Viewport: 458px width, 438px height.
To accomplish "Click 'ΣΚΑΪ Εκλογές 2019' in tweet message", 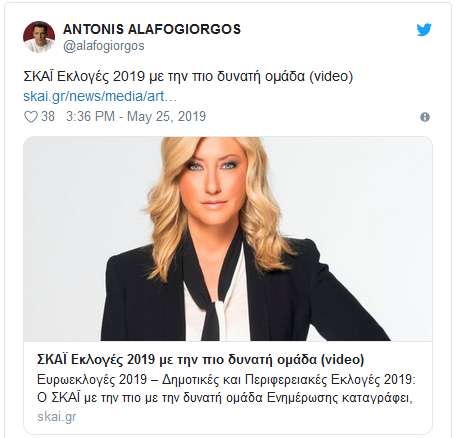I will click(83, 77).
